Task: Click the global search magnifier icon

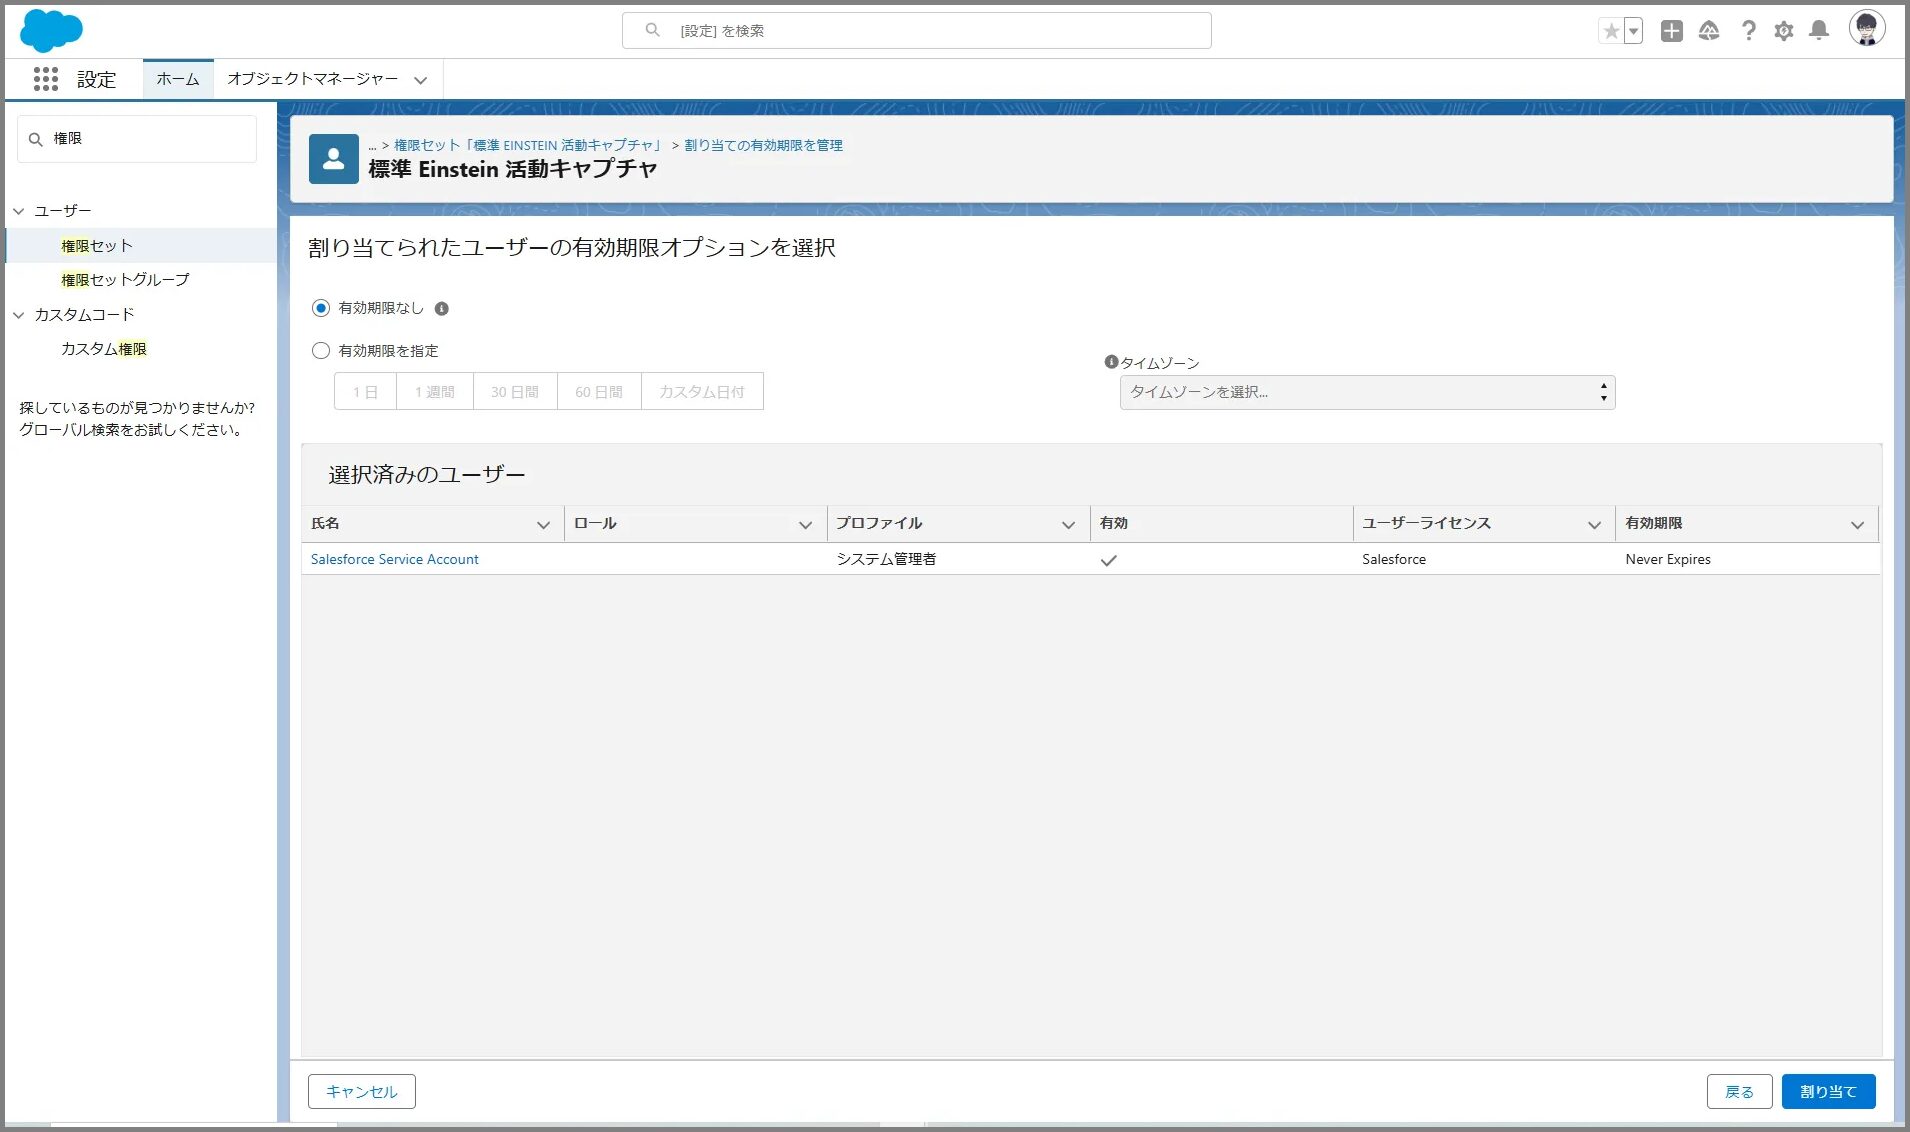Action: (x=652, y=30)
